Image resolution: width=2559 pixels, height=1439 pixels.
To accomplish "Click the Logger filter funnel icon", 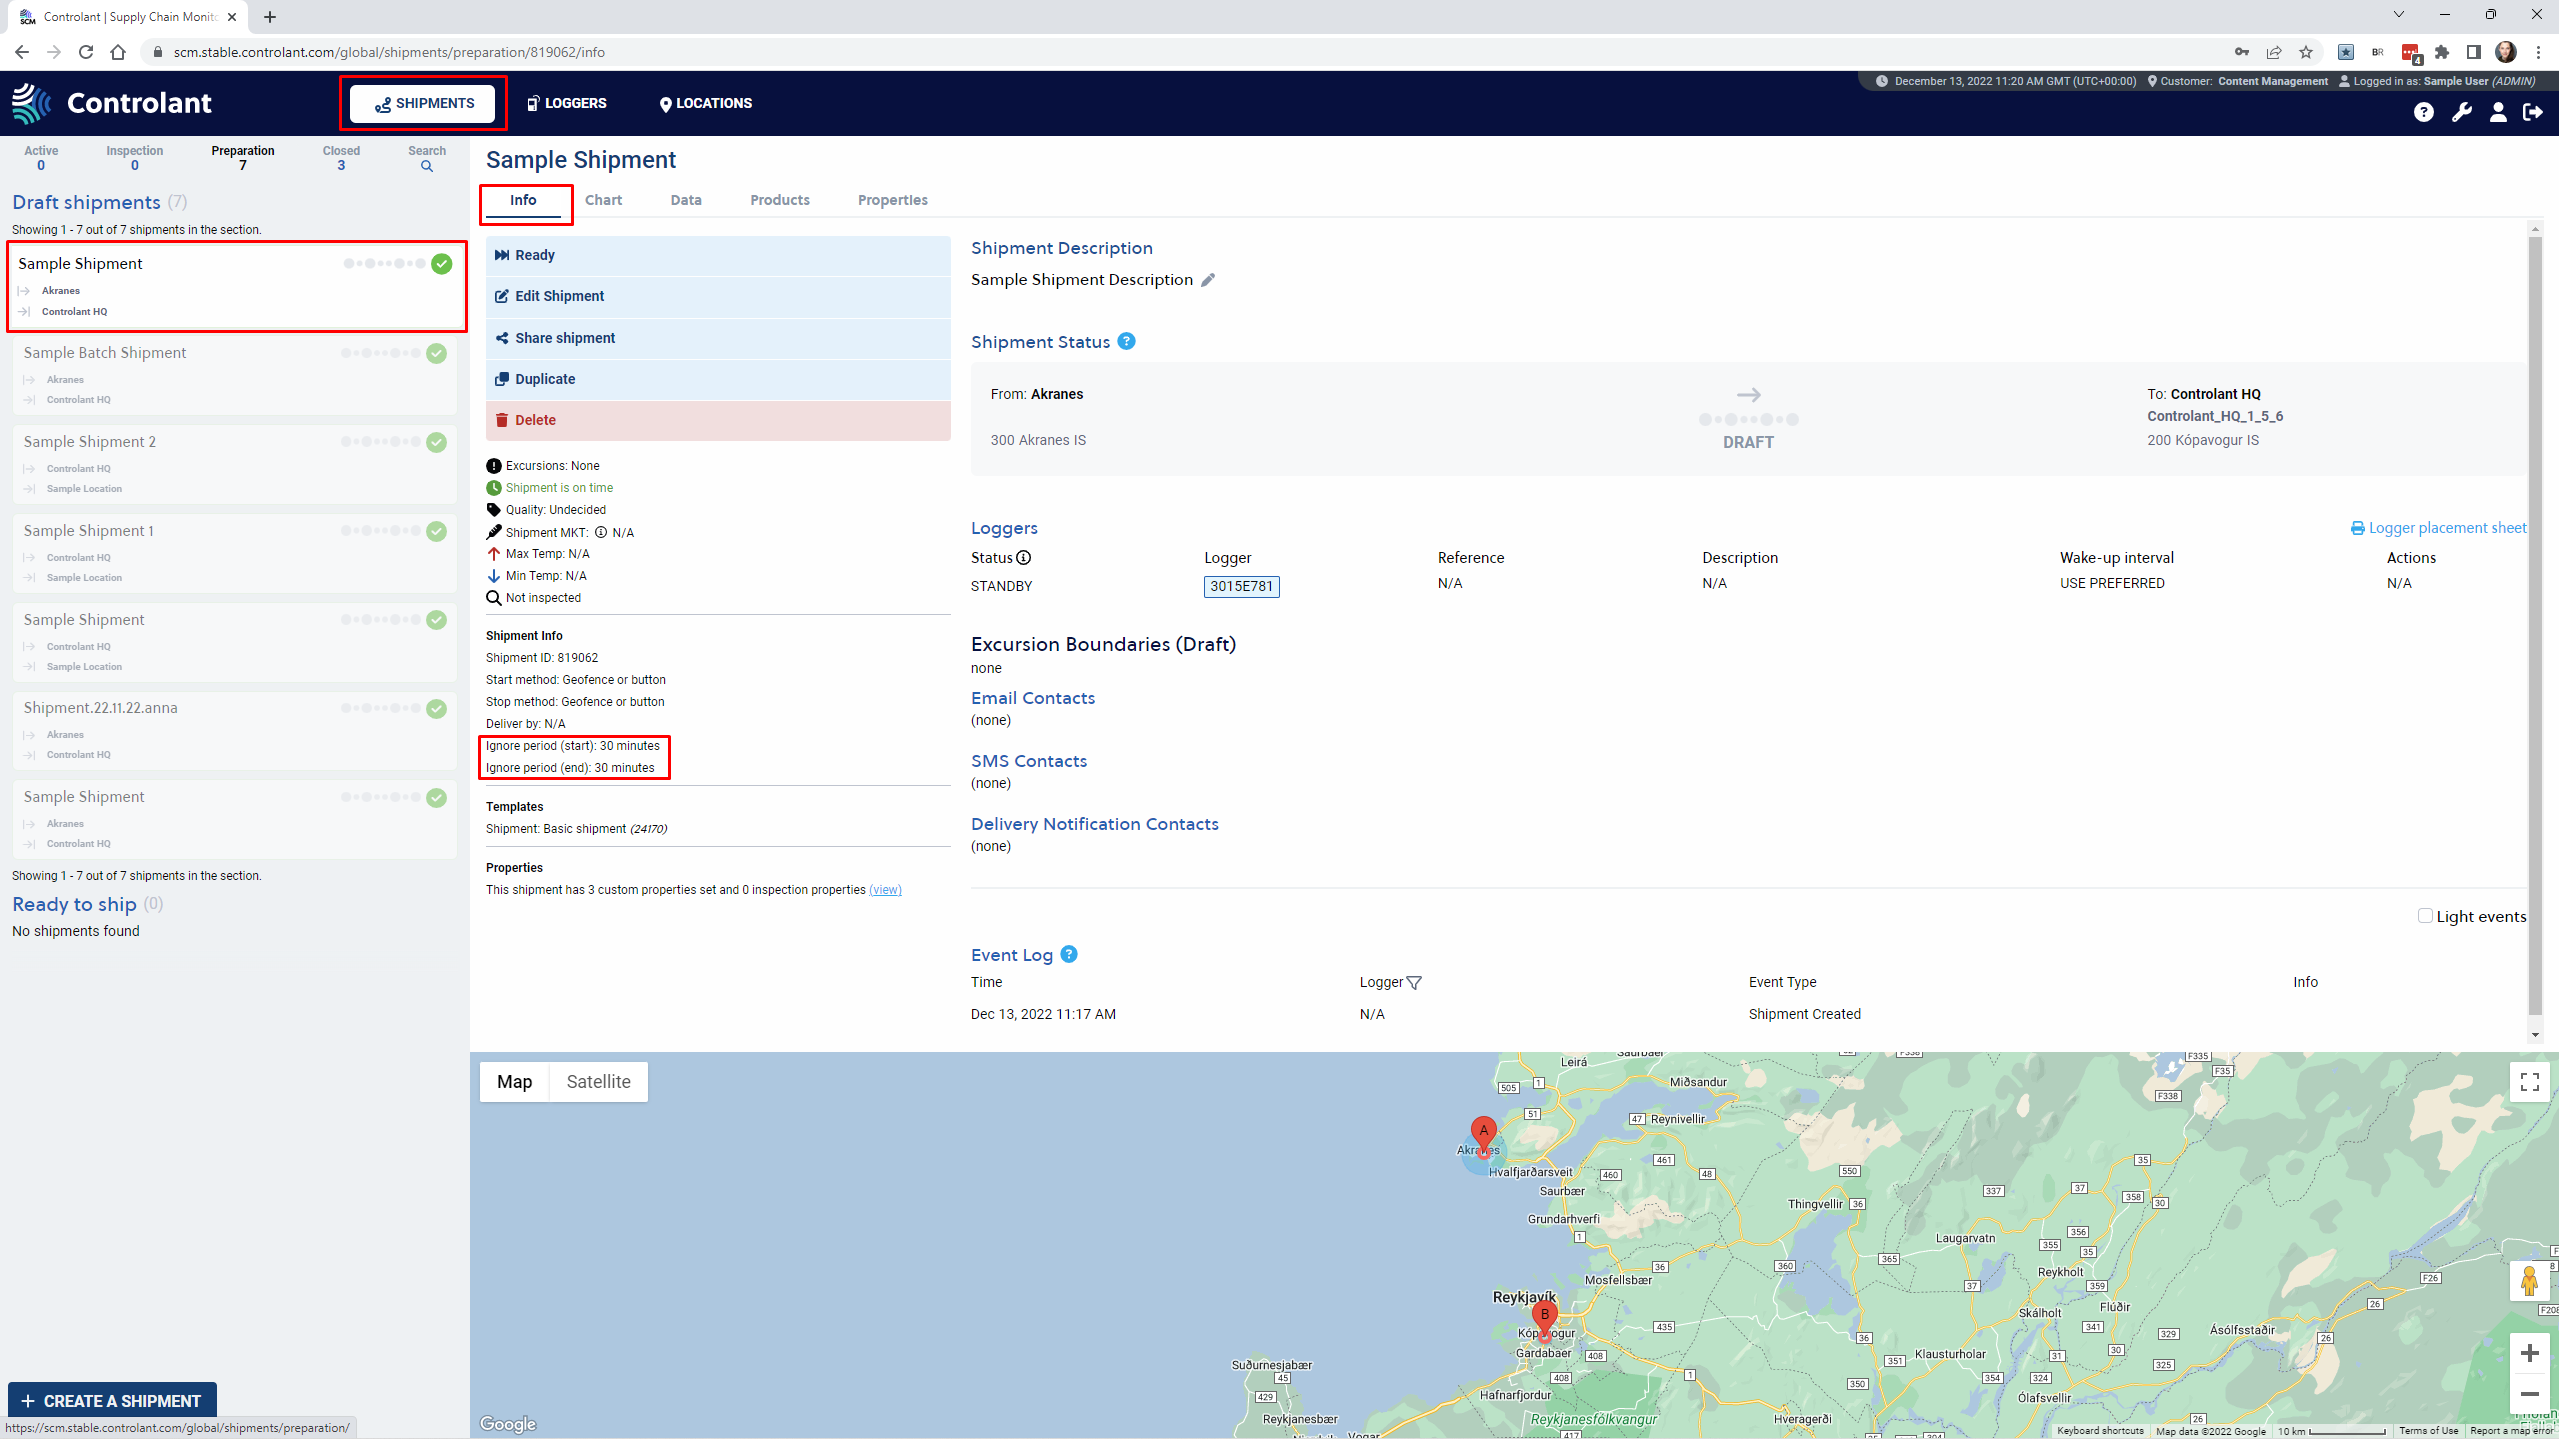I will [1414, 983].
